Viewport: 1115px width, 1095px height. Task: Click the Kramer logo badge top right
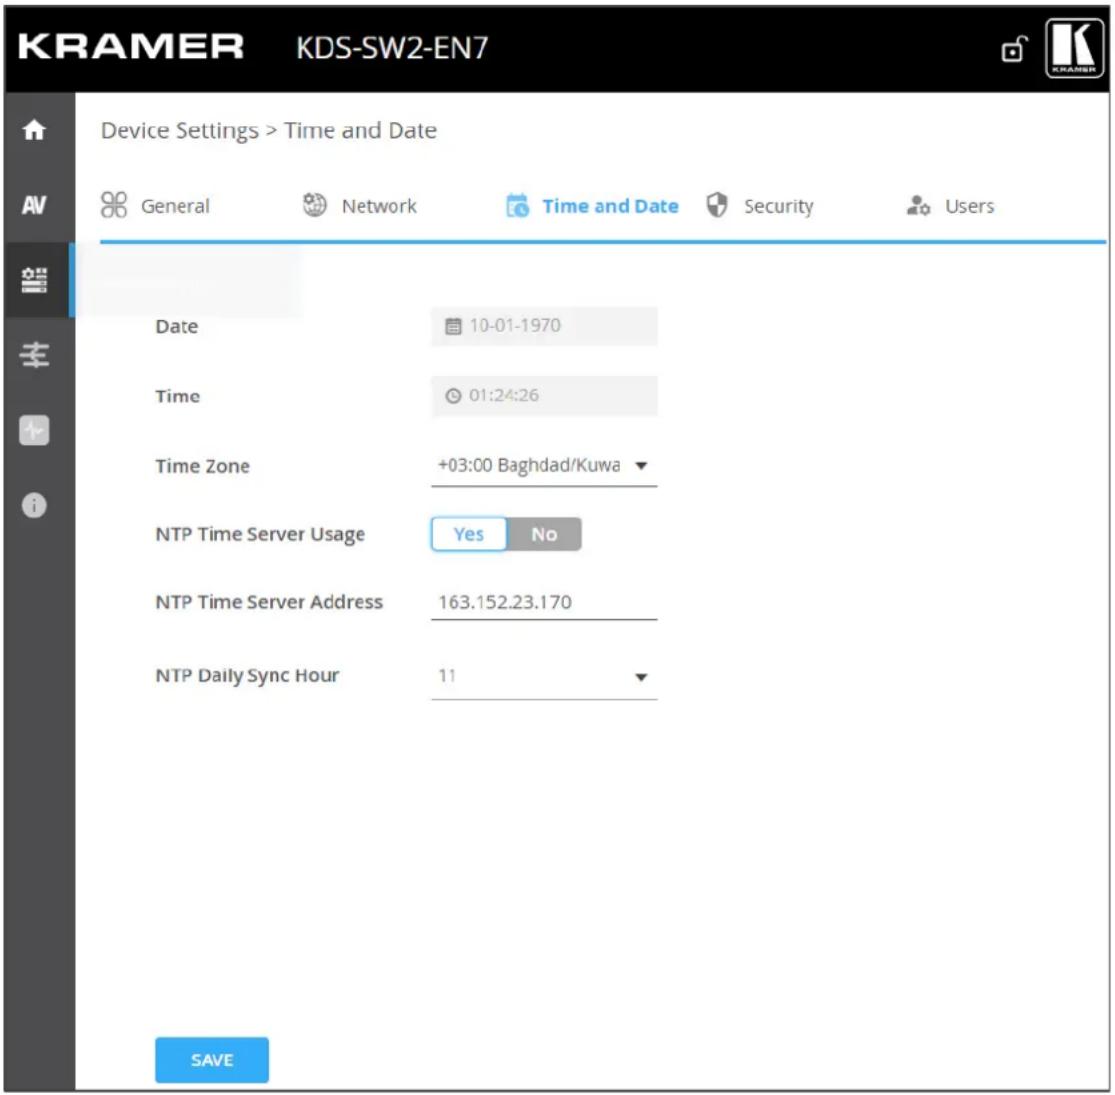click(1074, 48)
